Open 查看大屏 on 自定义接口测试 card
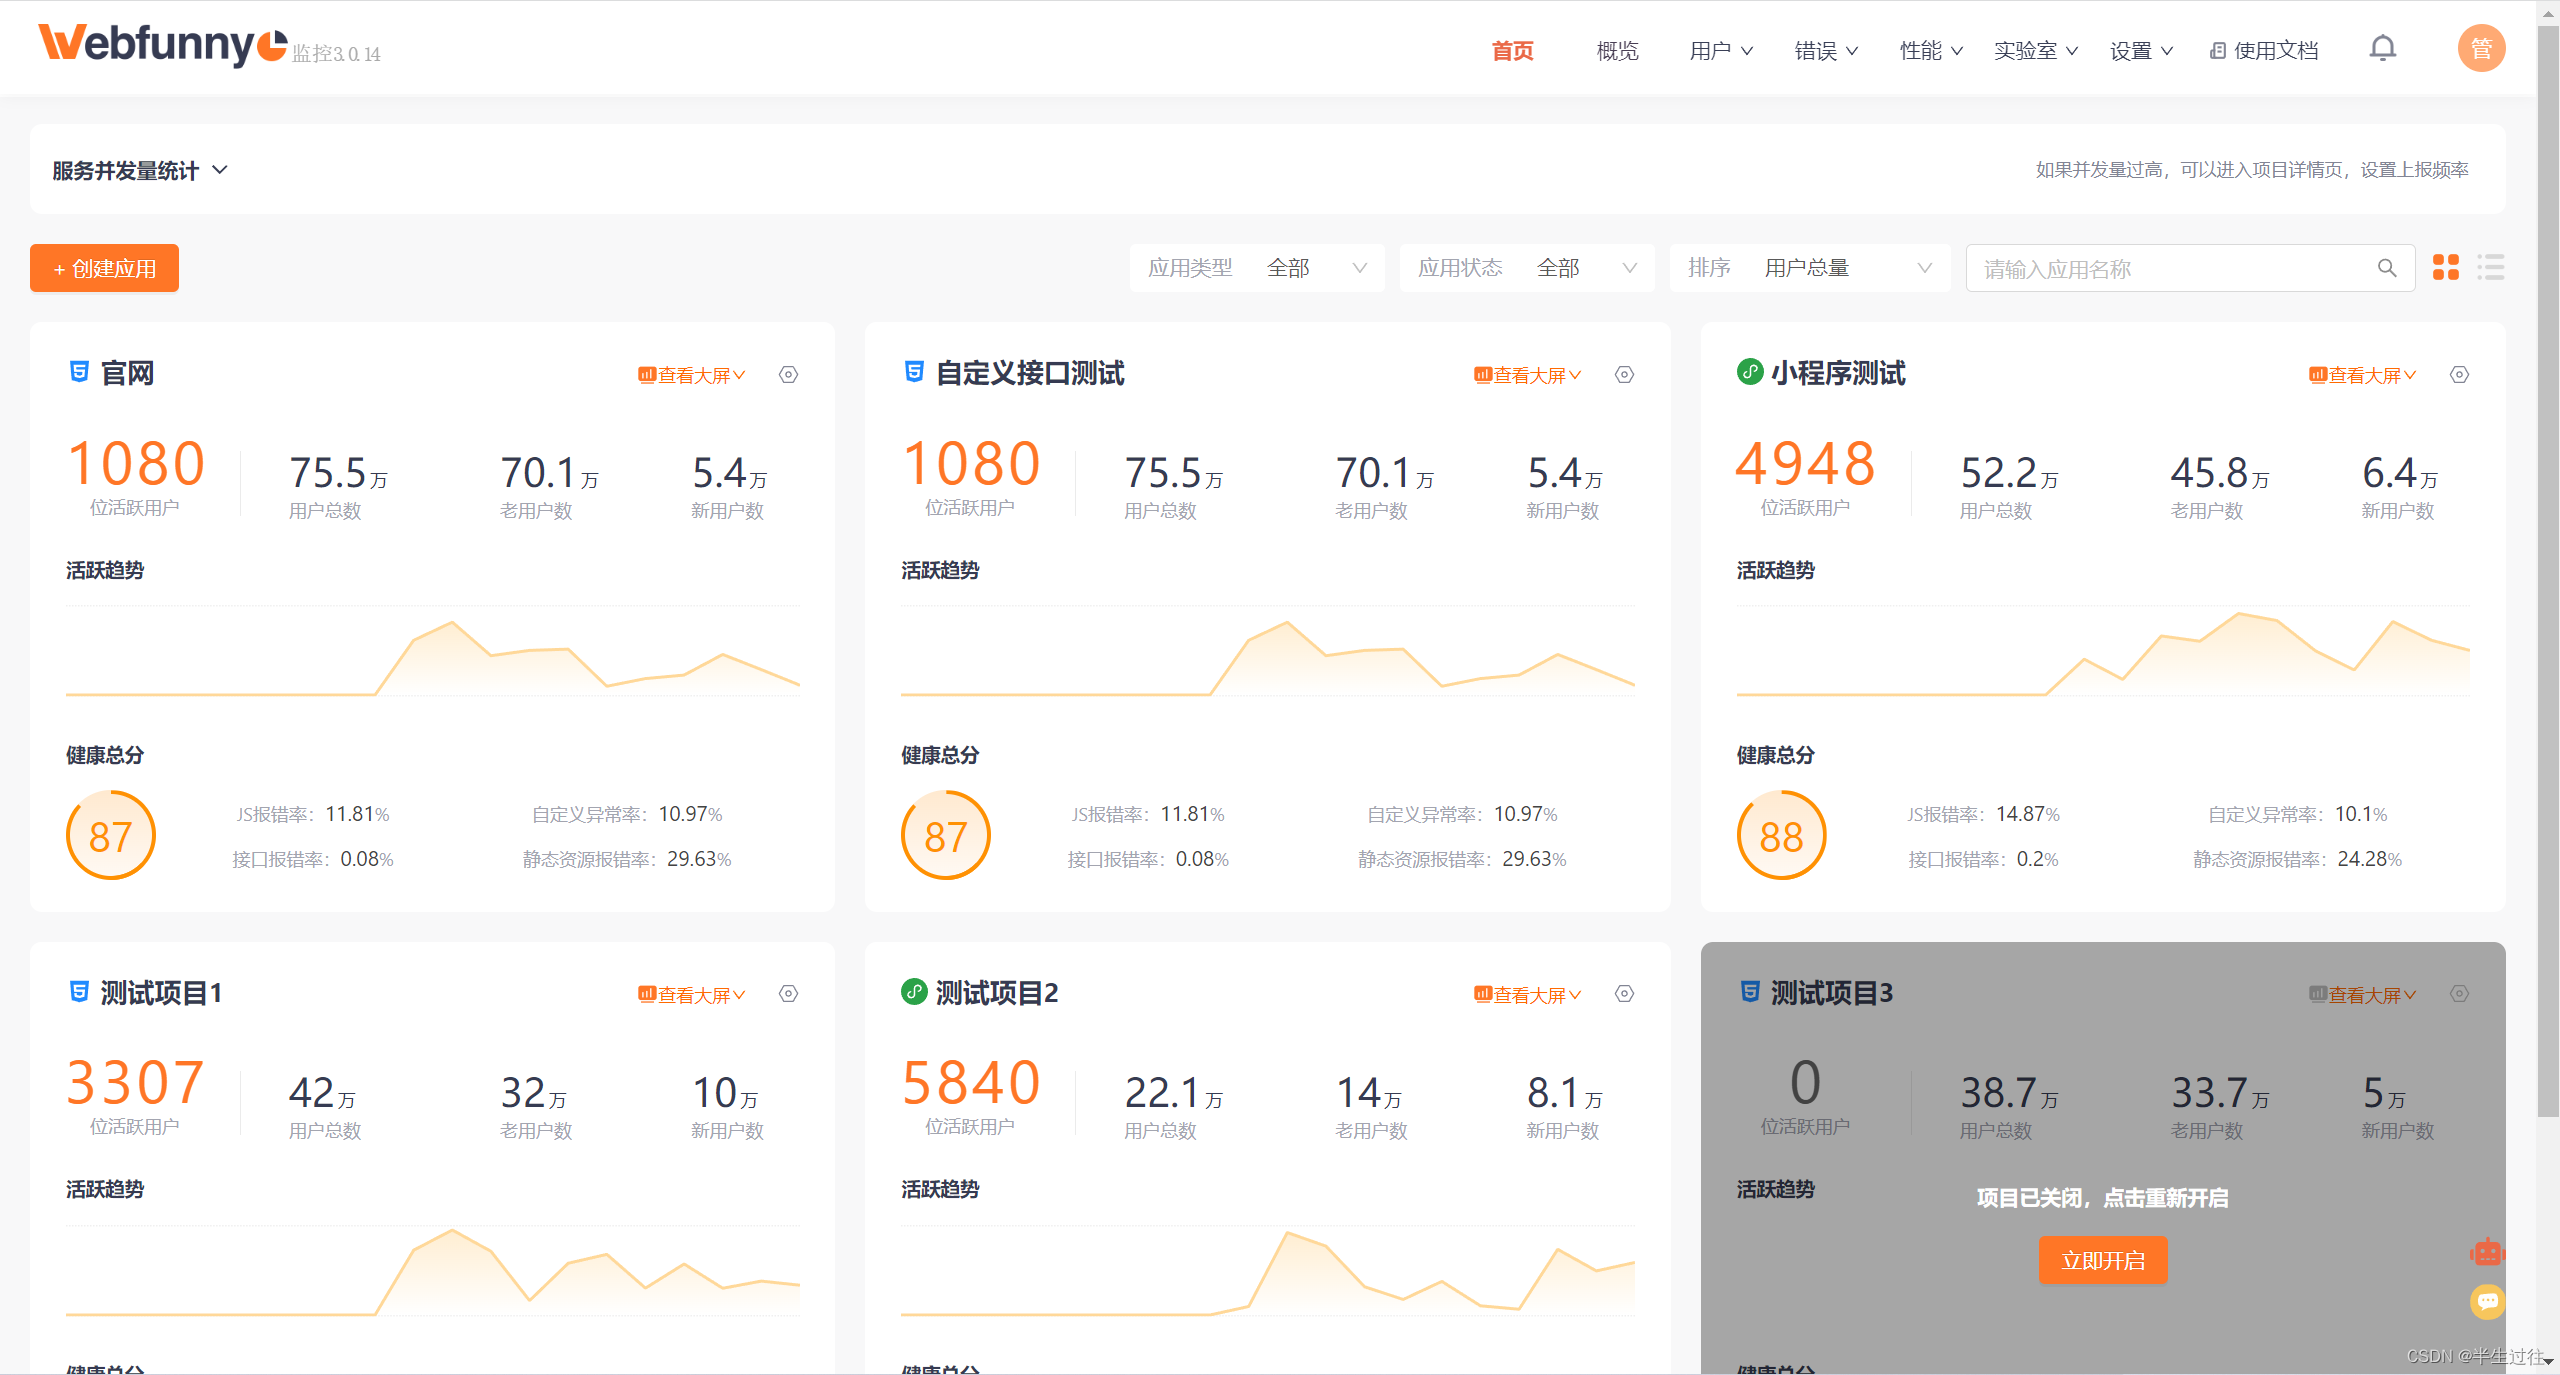This screenshot has height=1375, width=2560. (1527, 376)
